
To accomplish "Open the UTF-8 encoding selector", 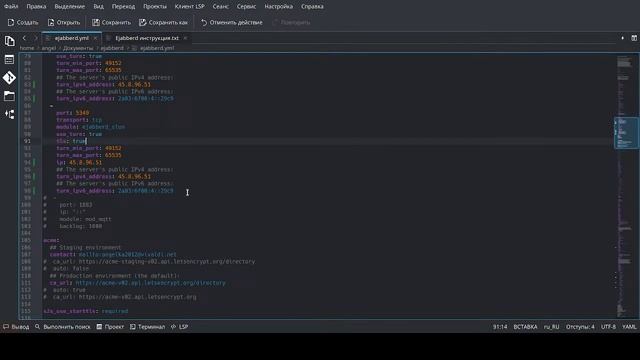I will (x=608, y=327).
